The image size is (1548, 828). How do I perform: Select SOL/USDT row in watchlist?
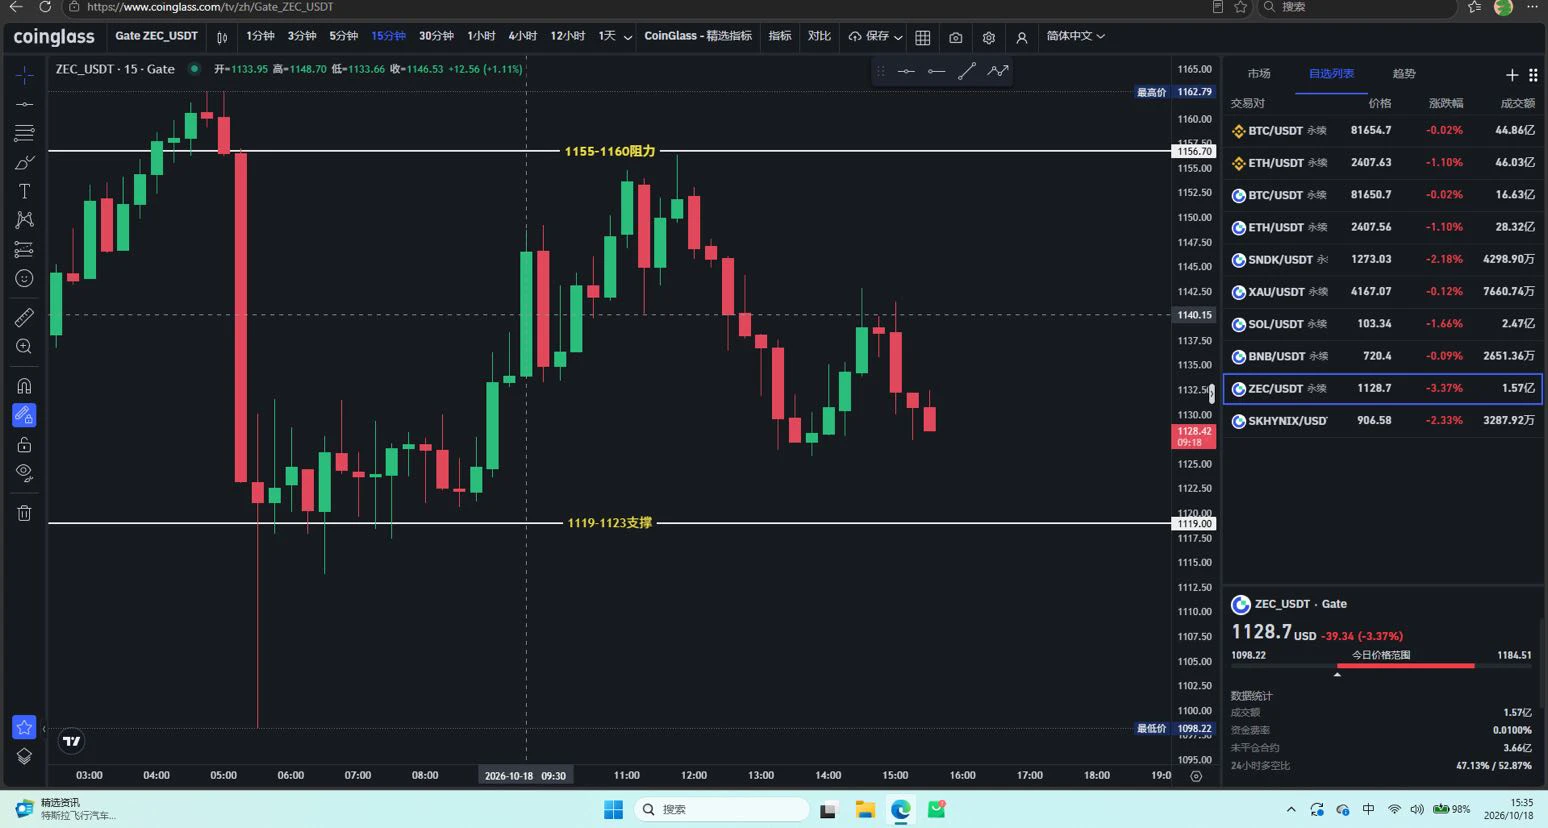click(1383, 324)
